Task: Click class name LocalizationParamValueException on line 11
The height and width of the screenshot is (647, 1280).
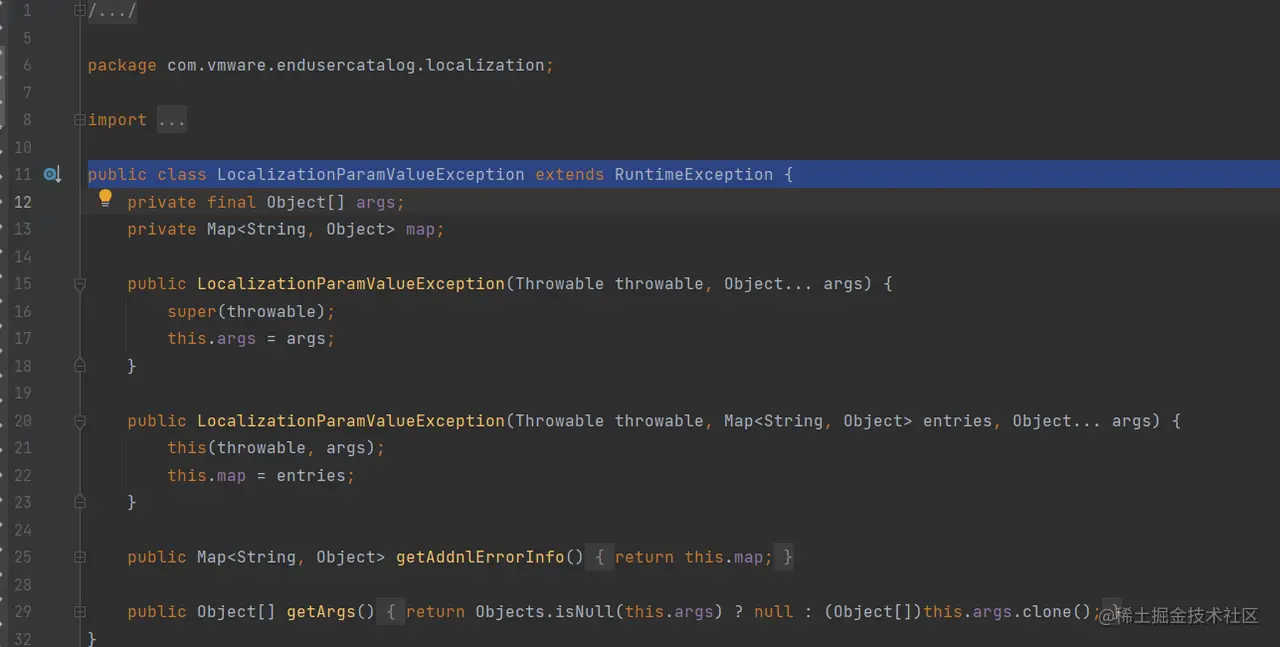Action: pyautogui.click(x=370, y=174)
